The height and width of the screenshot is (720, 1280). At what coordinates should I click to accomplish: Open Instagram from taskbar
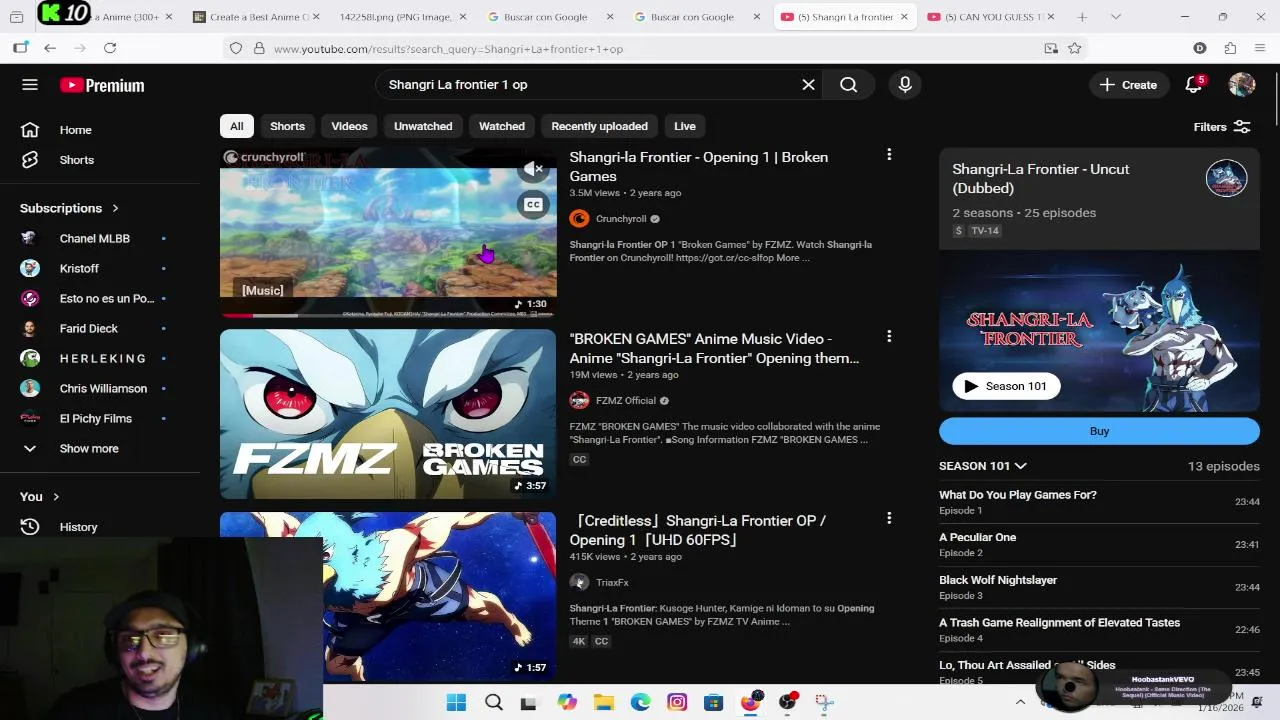tap(677, 702)
